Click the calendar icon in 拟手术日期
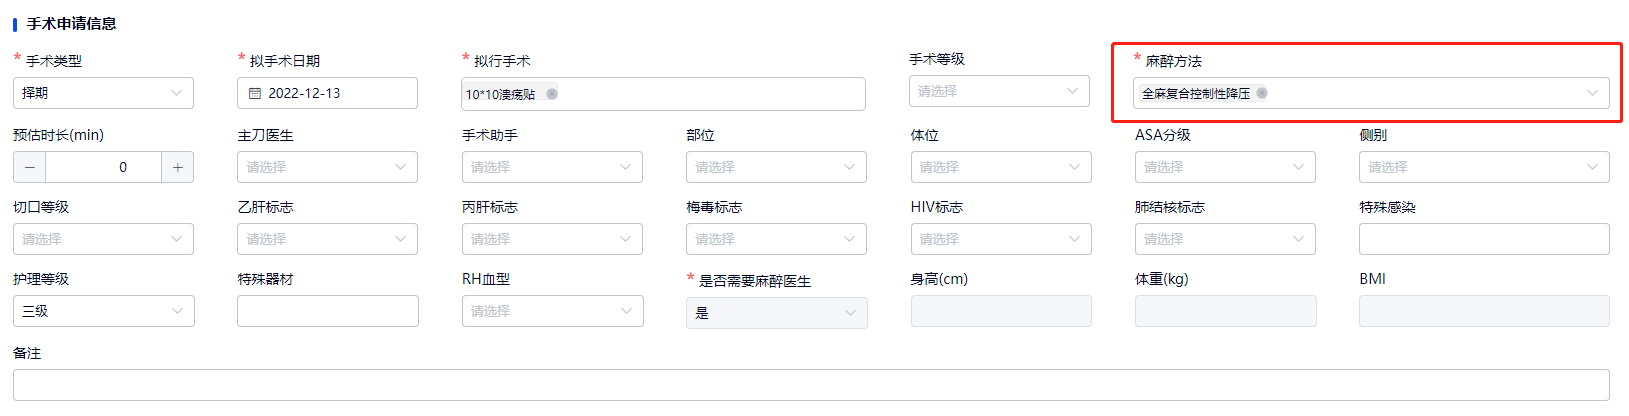 point(255,93)
